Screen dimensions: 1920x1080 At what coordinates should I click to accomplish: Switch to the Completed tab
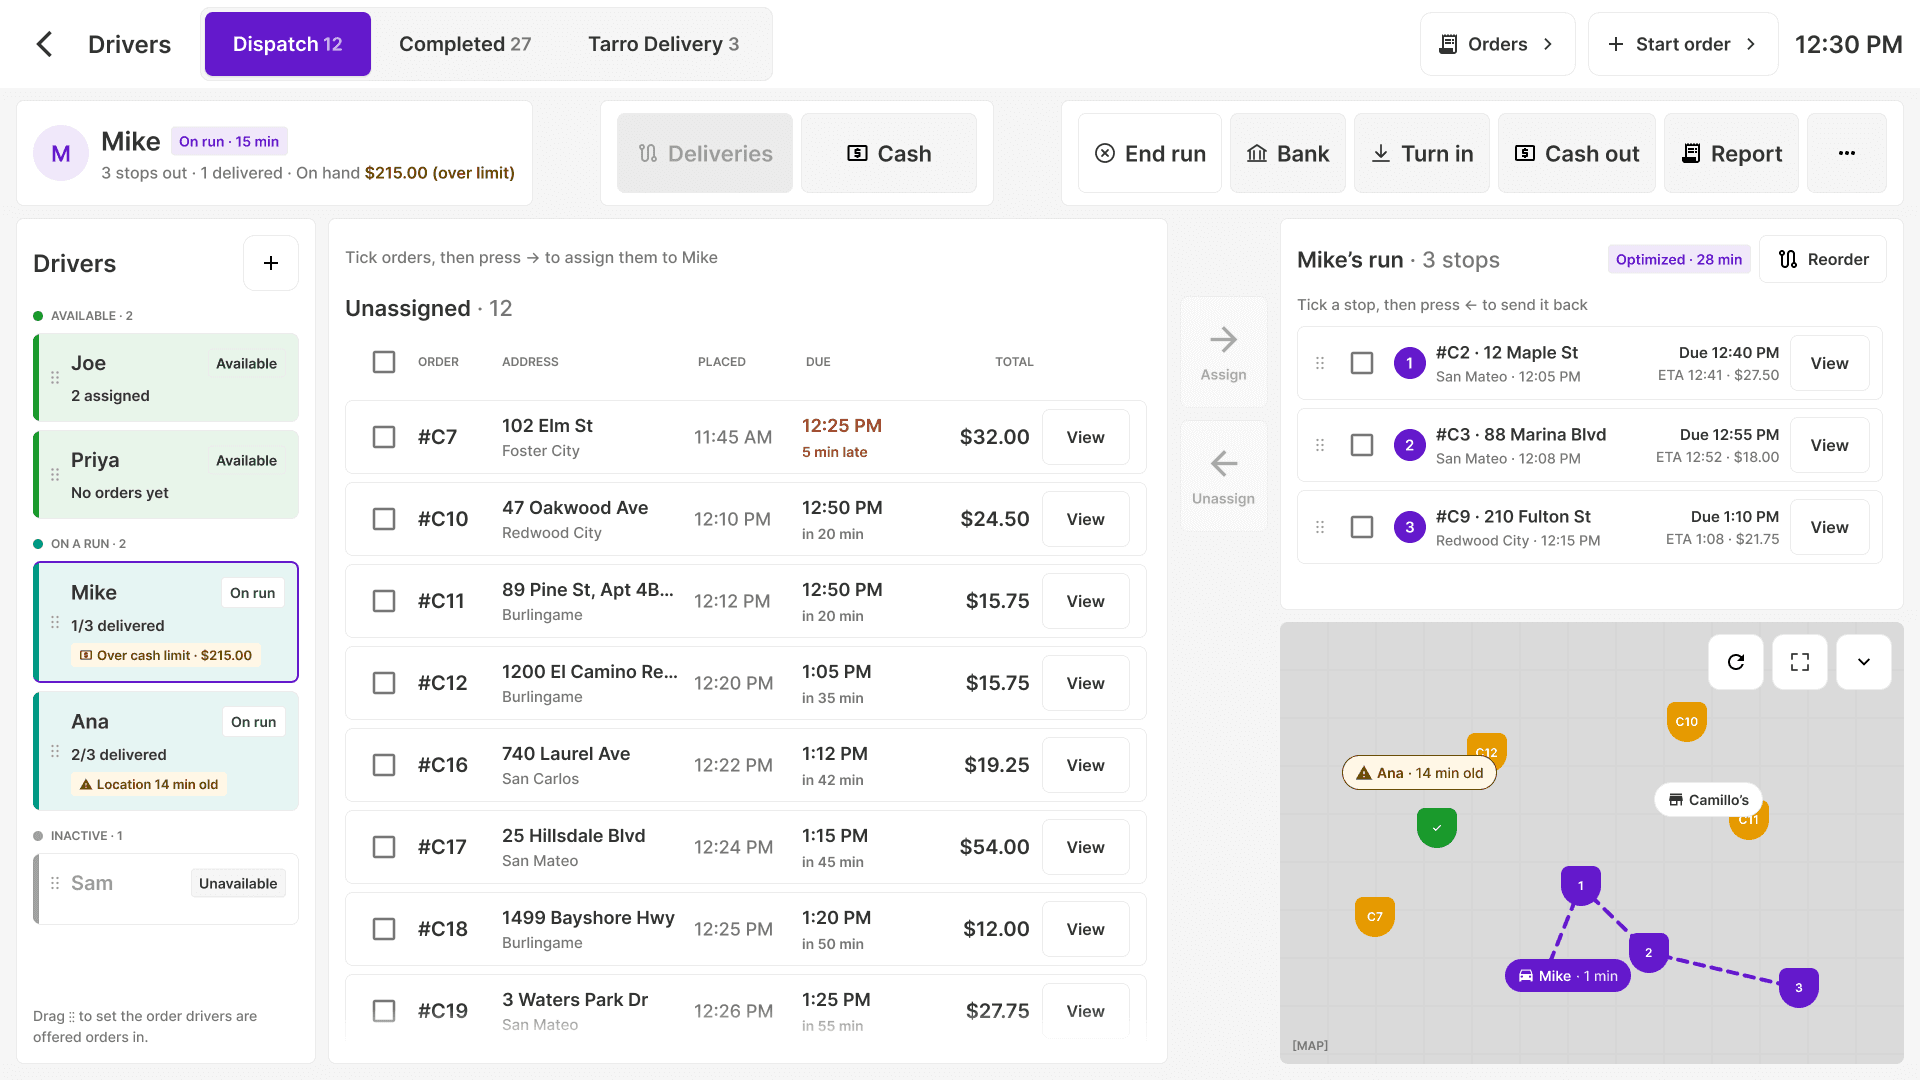click(x=465, y=44)
